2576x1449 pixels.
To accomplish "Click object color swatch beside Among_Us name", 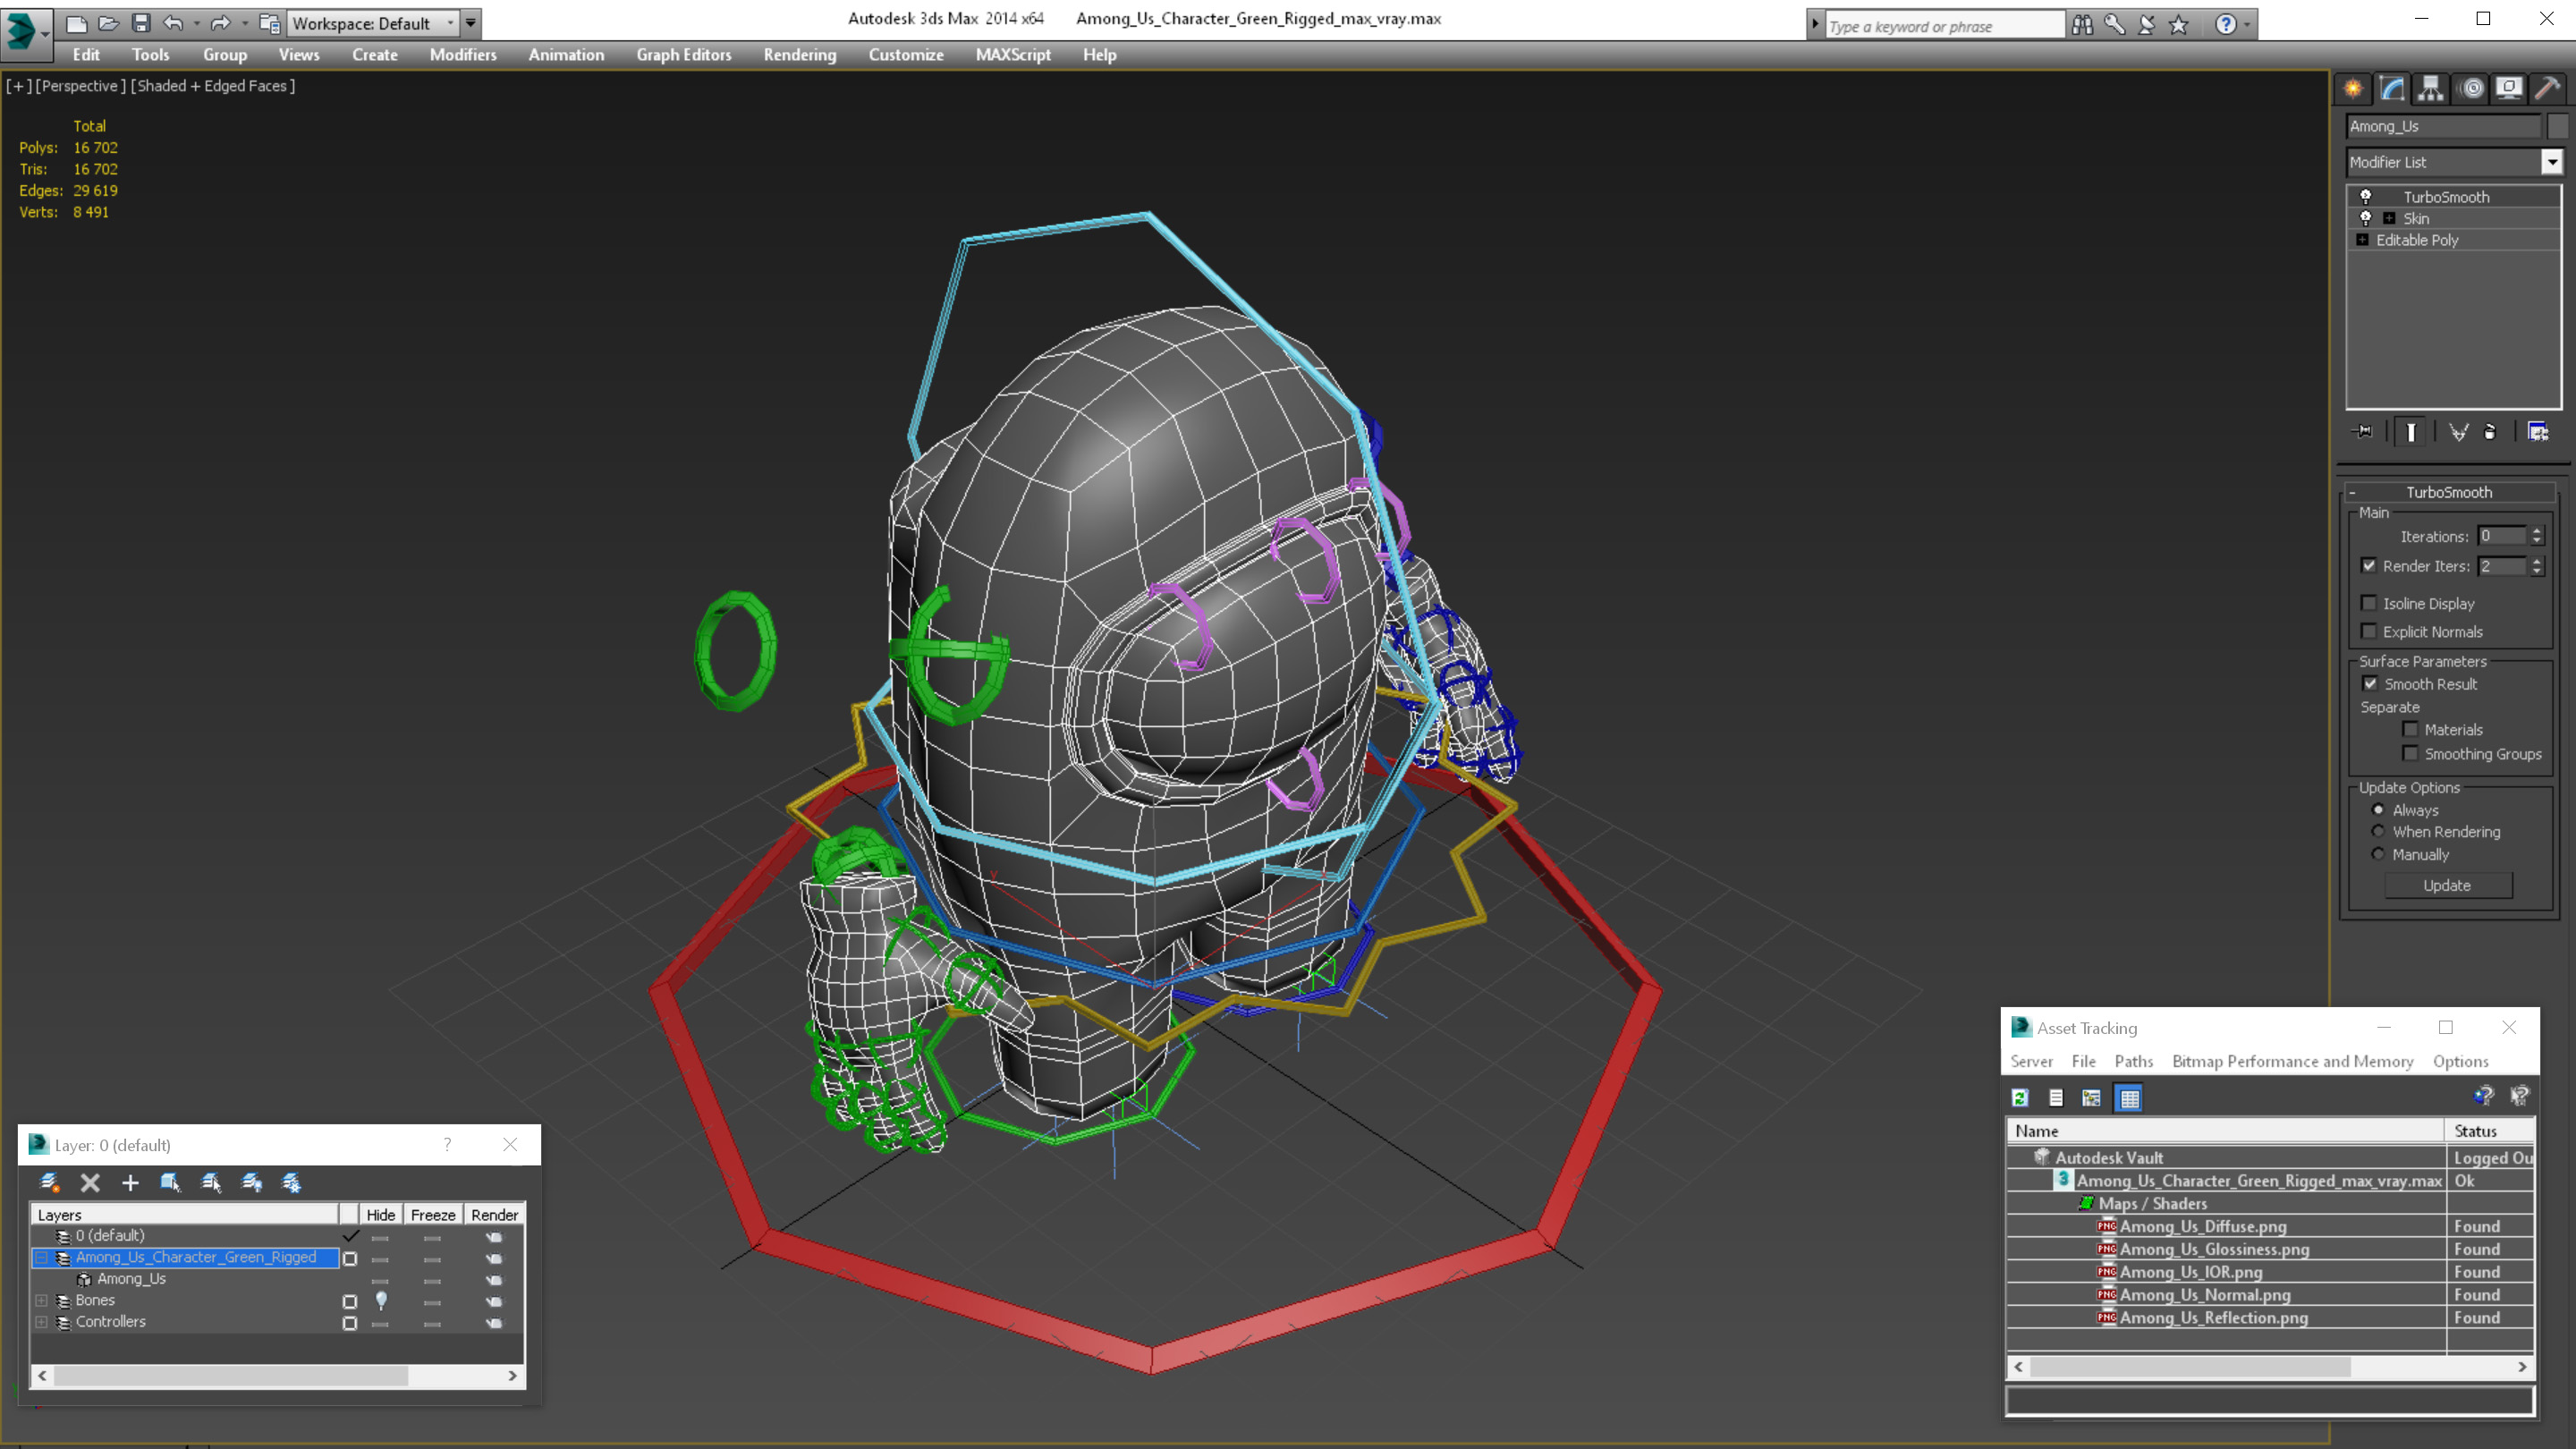I will point(2557,126).
